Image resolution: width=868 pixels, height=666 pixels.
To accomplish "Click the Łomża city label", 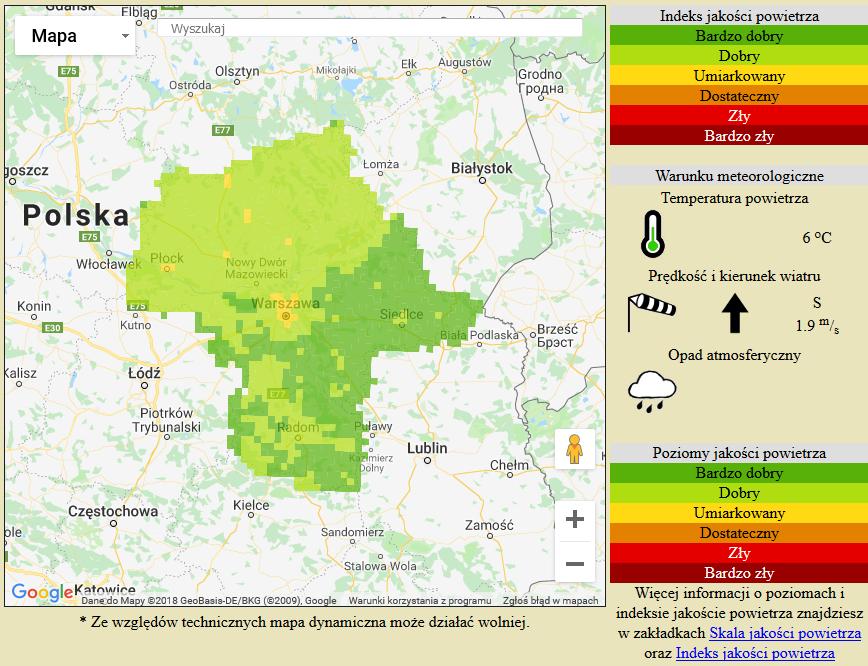I will pyautogui.click(x=381, y=164).
